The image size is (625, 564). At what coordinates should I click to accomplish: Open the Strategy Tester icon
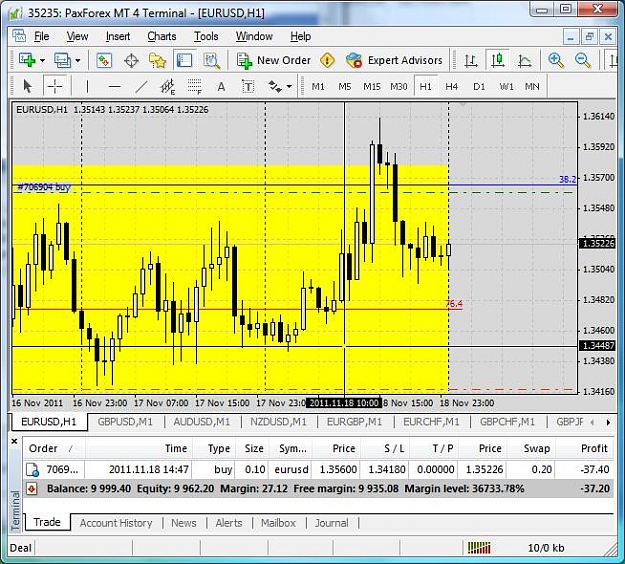click(211, 61)
